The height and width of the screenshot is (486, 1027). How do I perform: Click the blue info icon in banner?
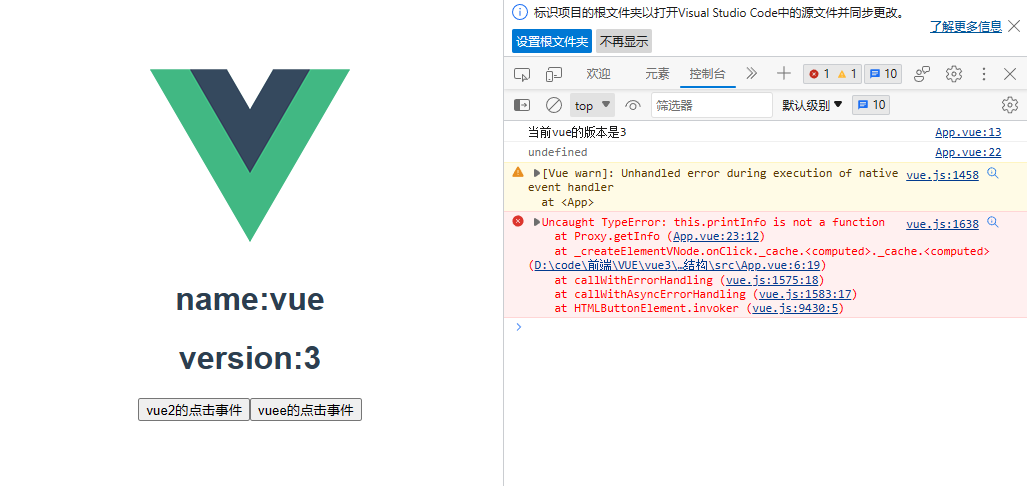519,12
